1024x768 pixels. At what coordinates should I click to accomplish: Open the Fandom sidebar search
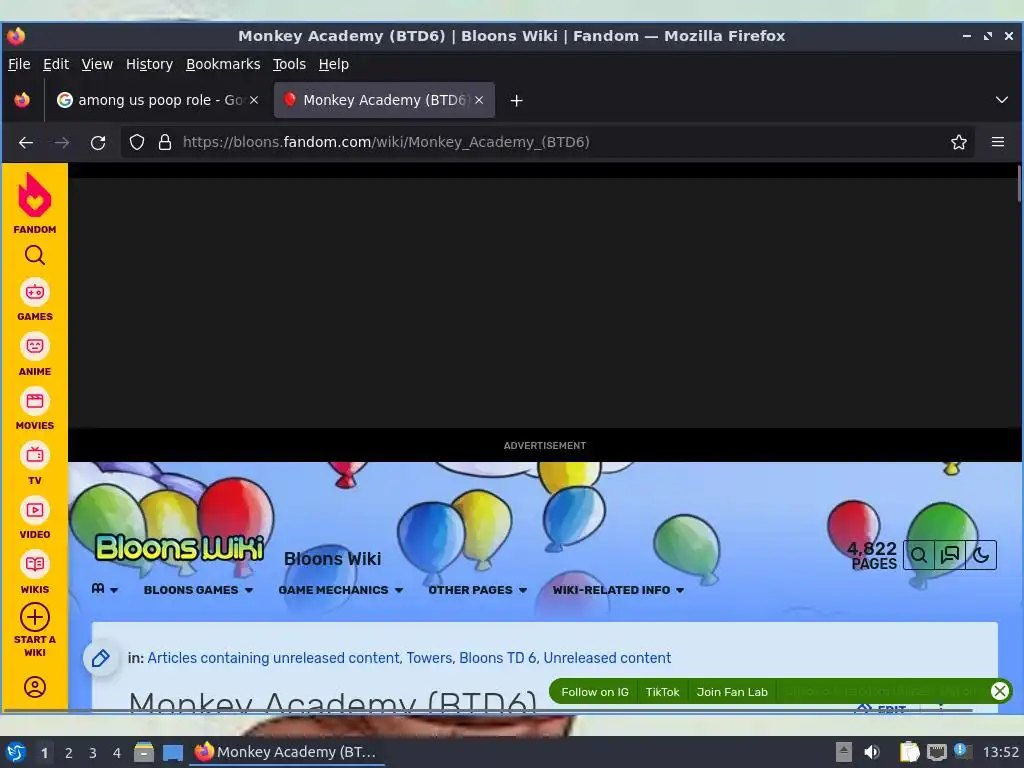point(35,255)
